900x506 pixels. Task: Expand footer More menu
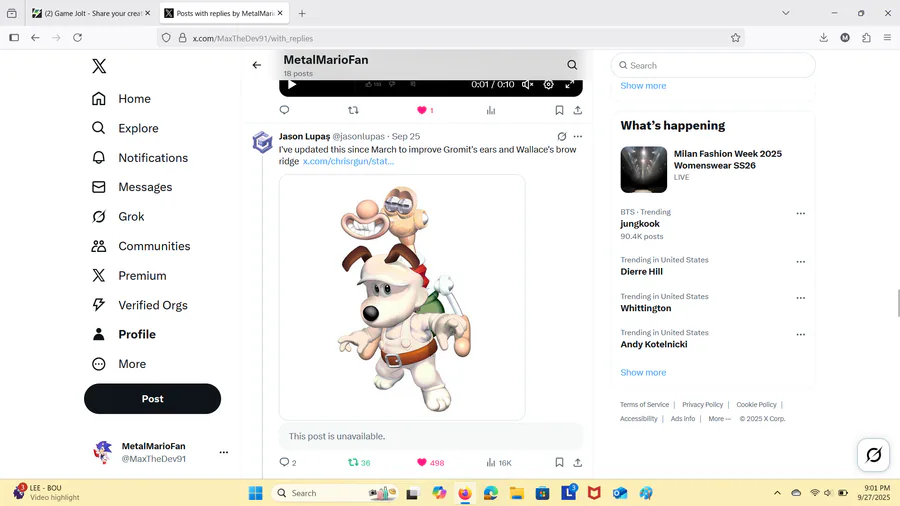point(719,419)
